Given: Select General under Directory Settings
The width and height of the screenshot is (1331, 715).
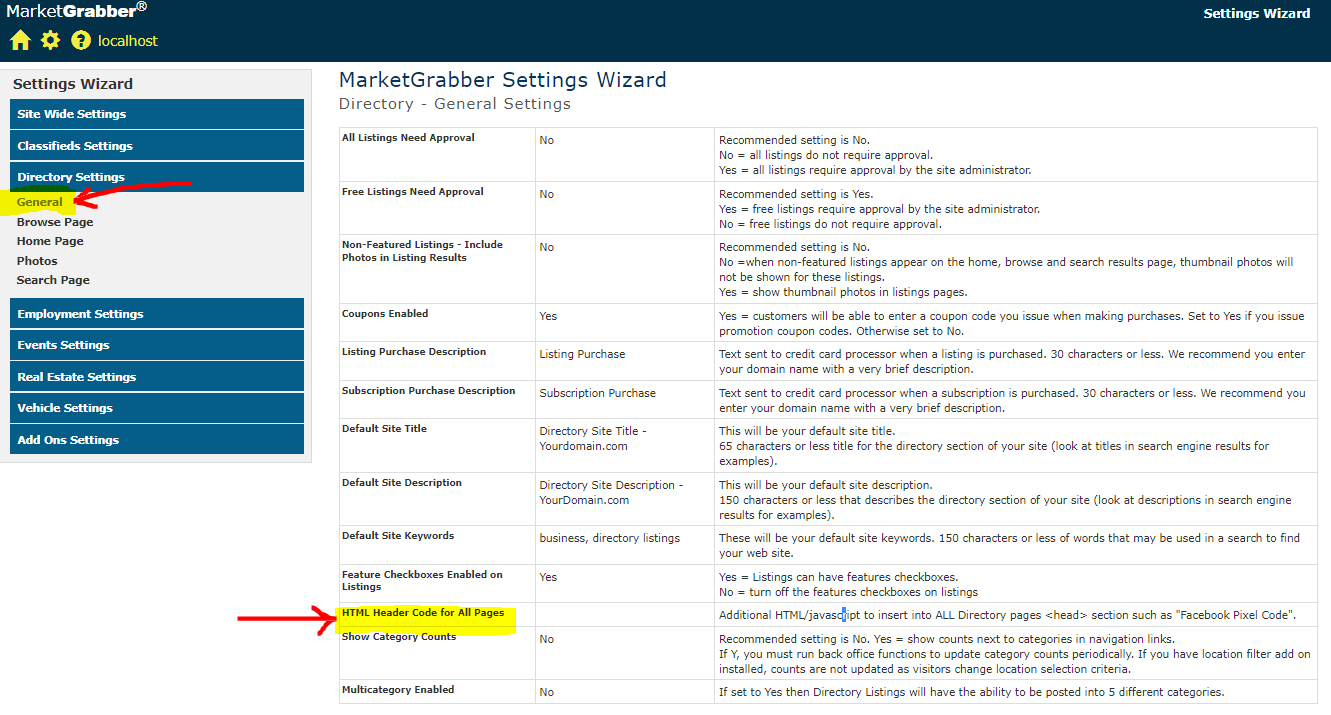Looking at the screenshot, I should [x=40, y=202].
